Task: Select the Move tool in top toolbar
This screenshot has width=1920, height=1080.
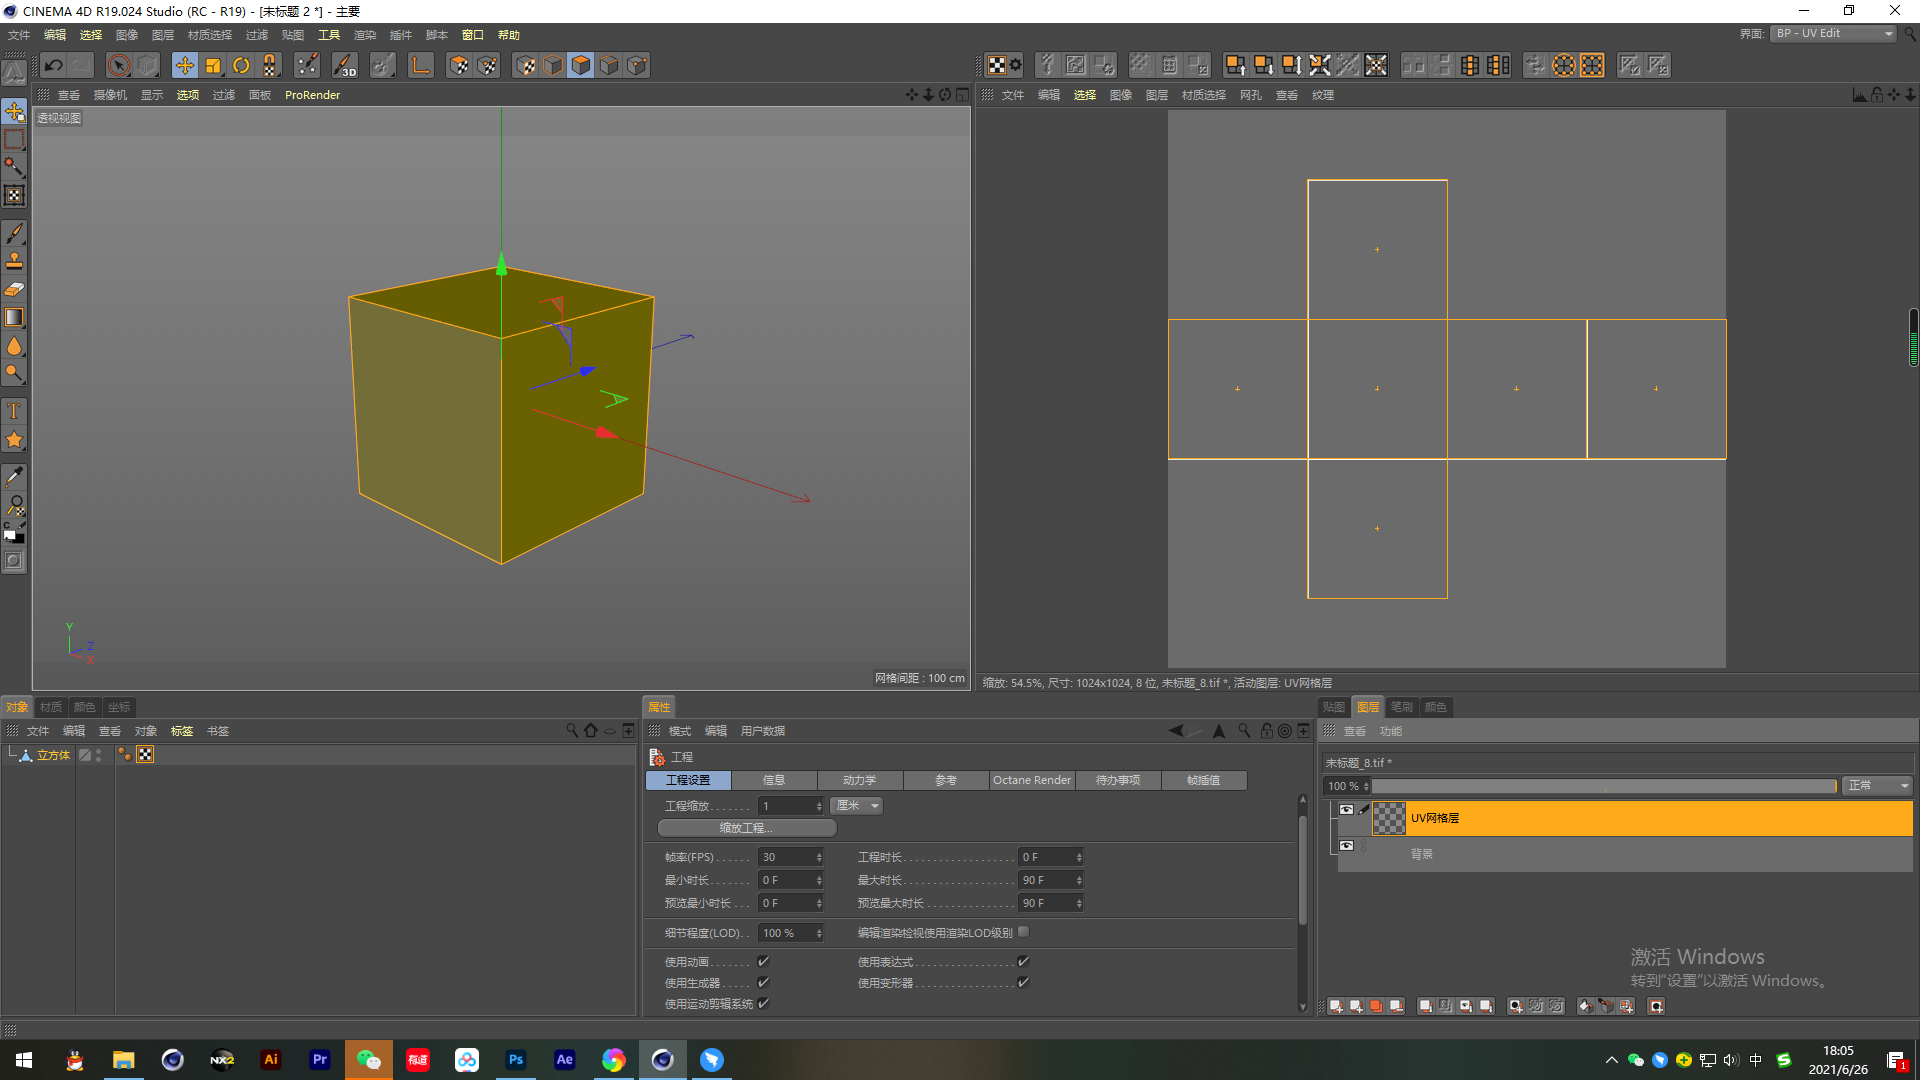Action: tap(185, 66)
